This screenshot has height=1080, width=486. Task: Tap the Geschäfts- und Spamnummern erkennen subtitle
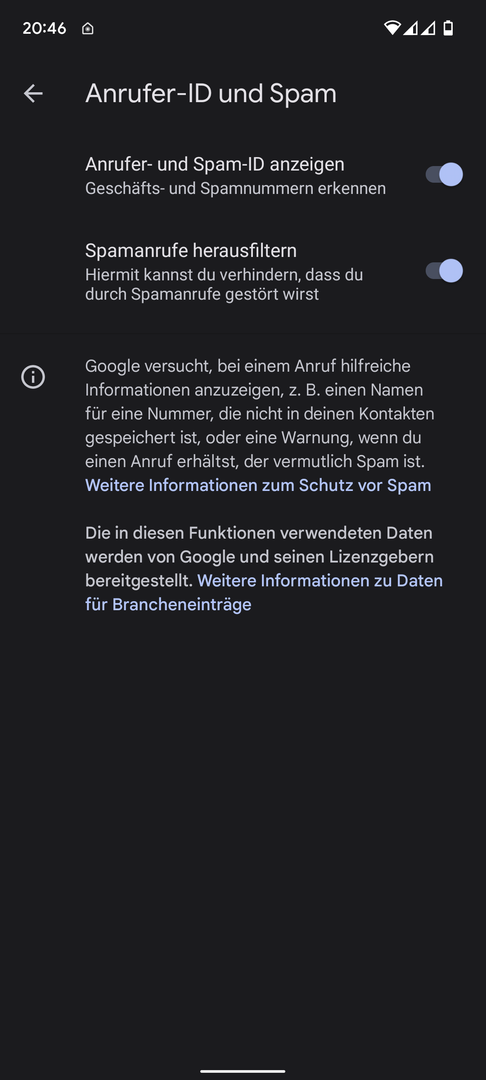tap(235, 189)
